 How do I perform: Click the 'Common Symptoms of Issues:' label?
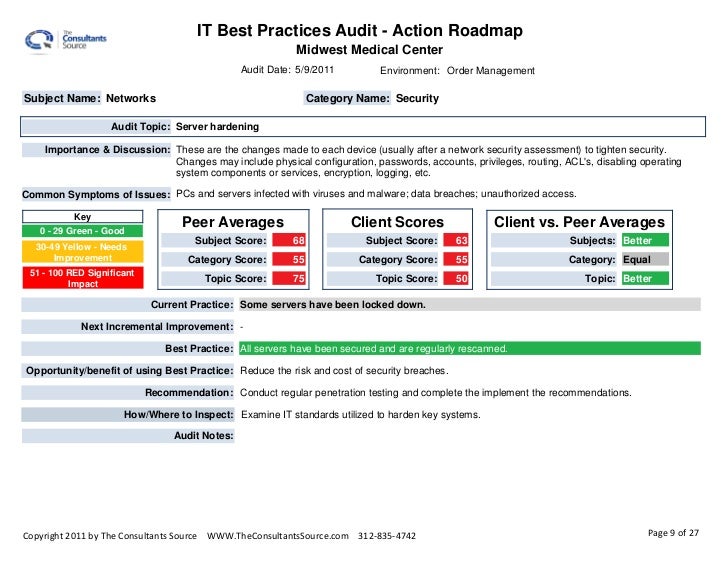click(96, 194)
